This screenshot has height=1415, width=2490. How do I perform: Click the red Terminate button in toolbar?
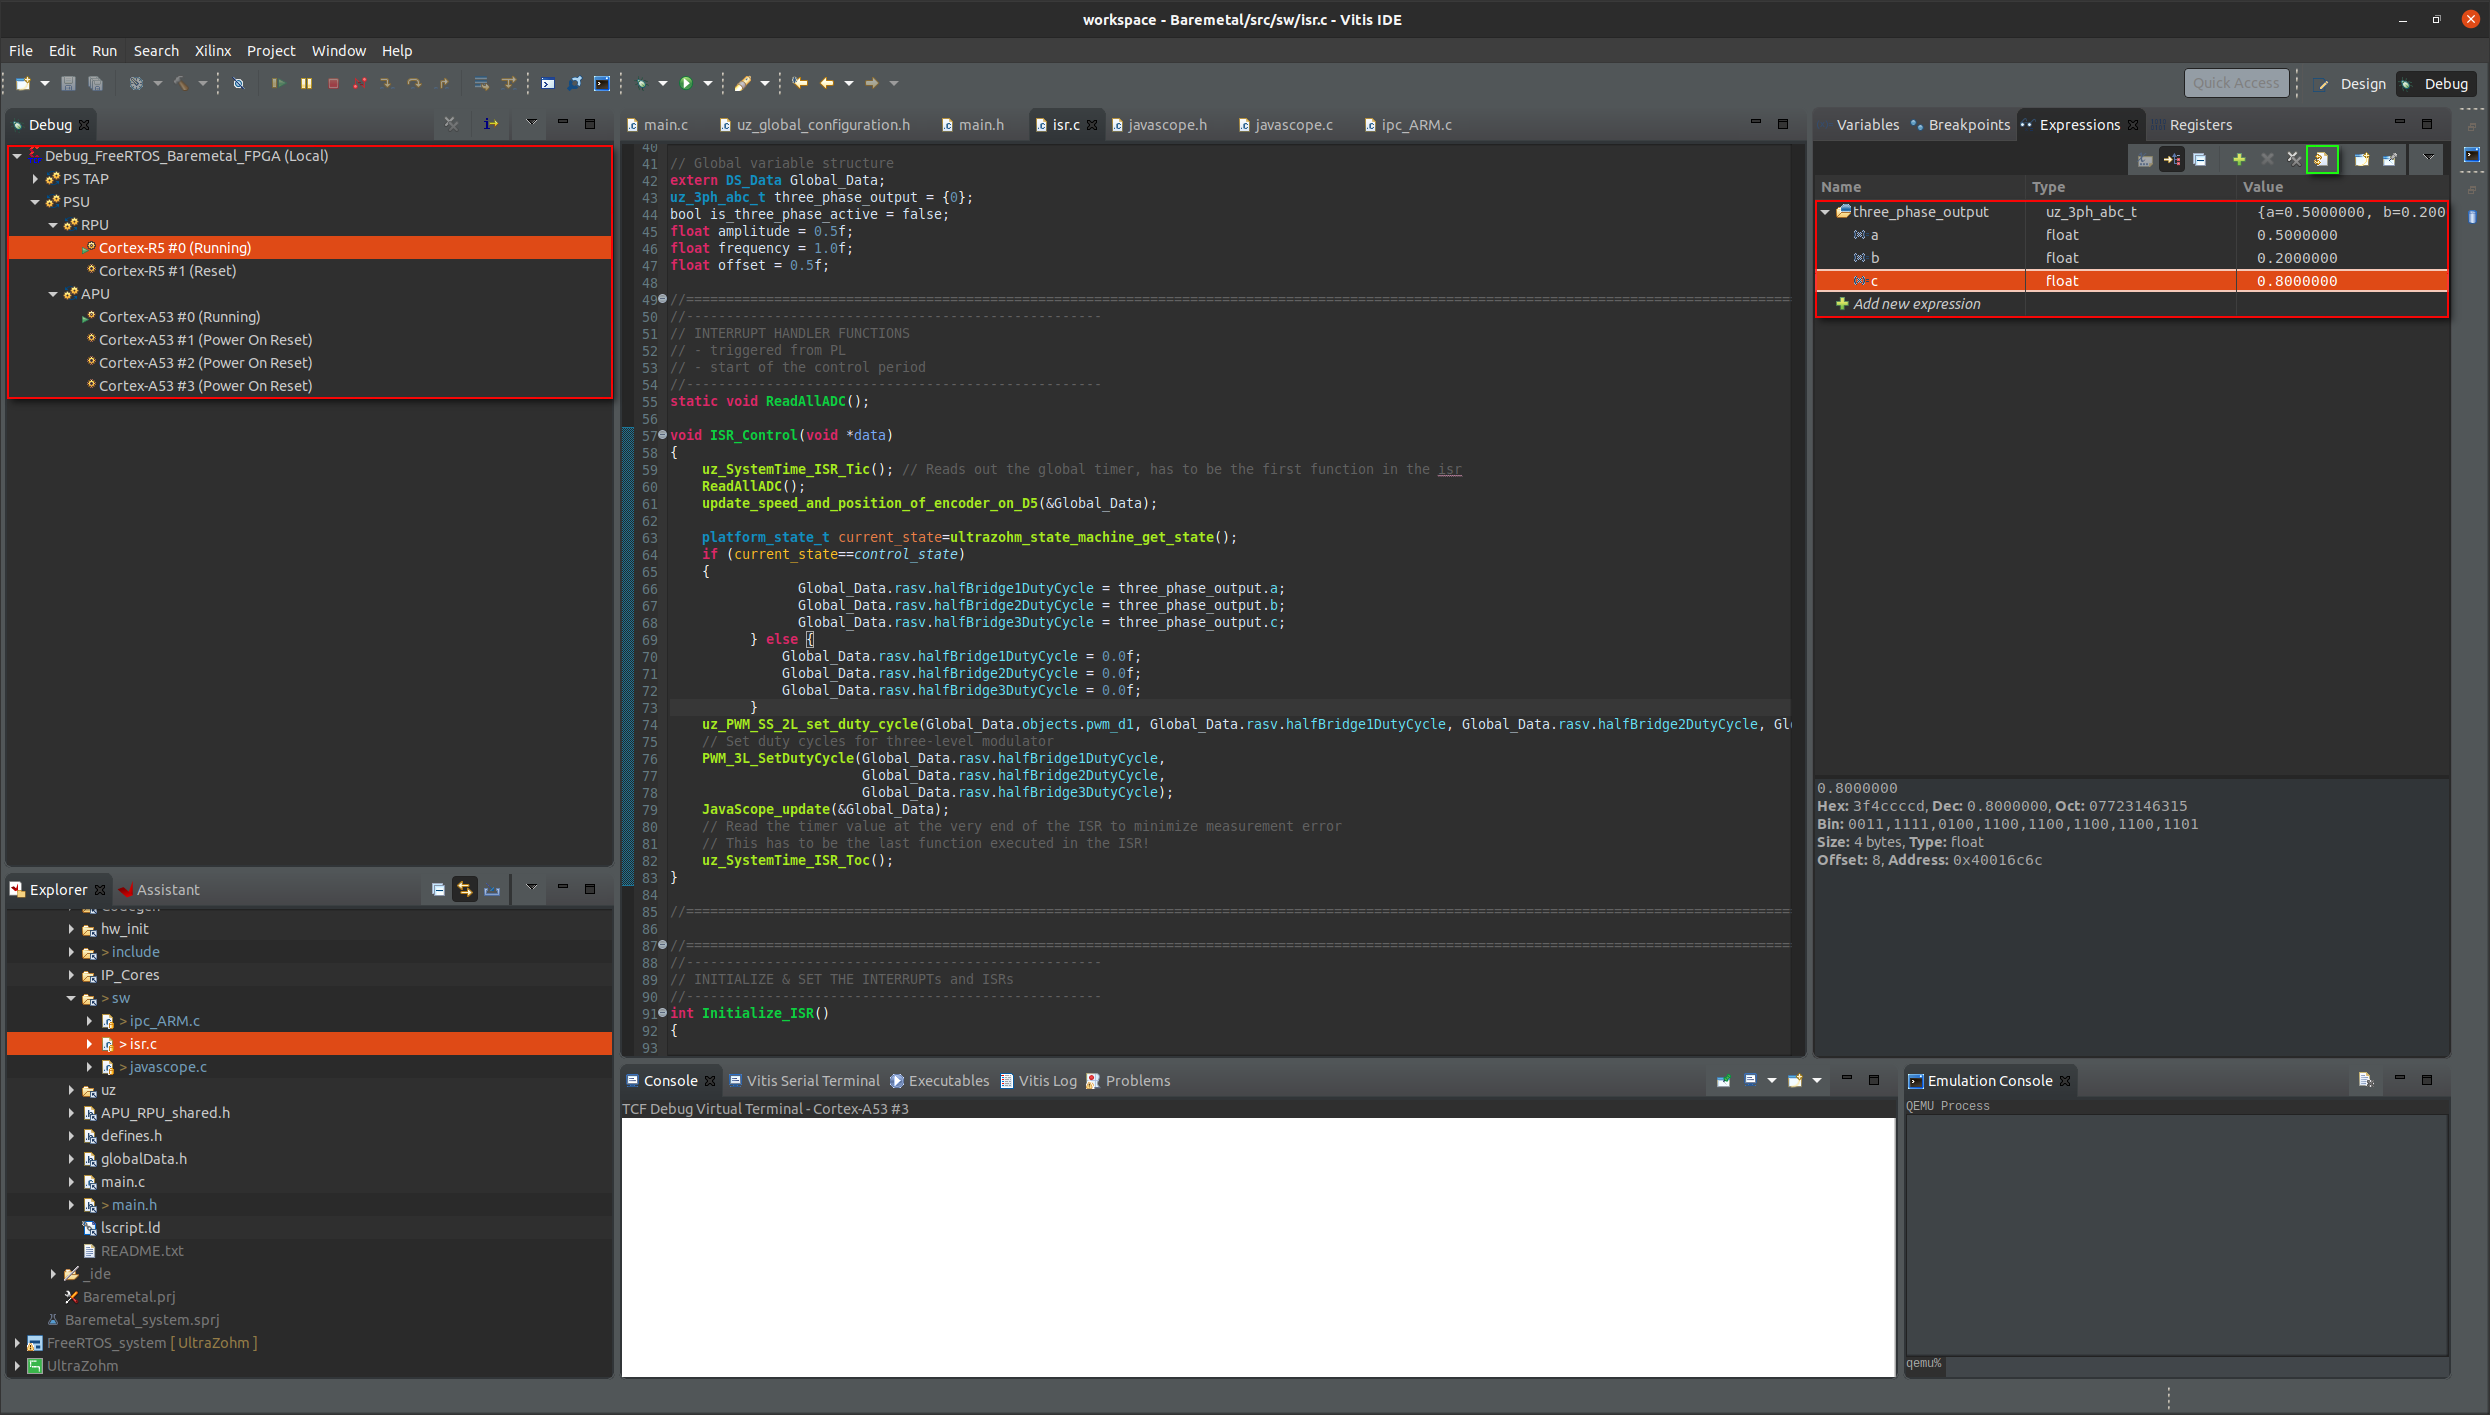point(333,84)
